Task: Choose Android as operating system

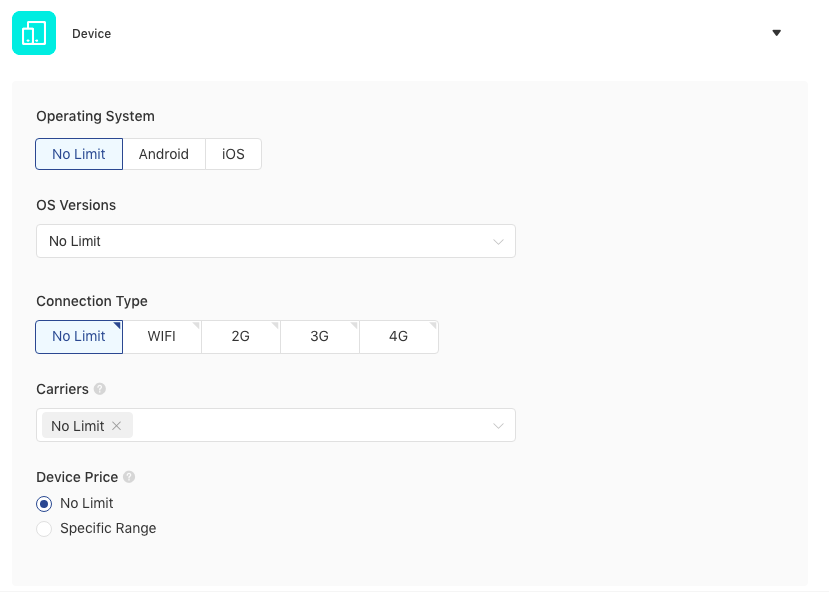Action: point(164,154)
